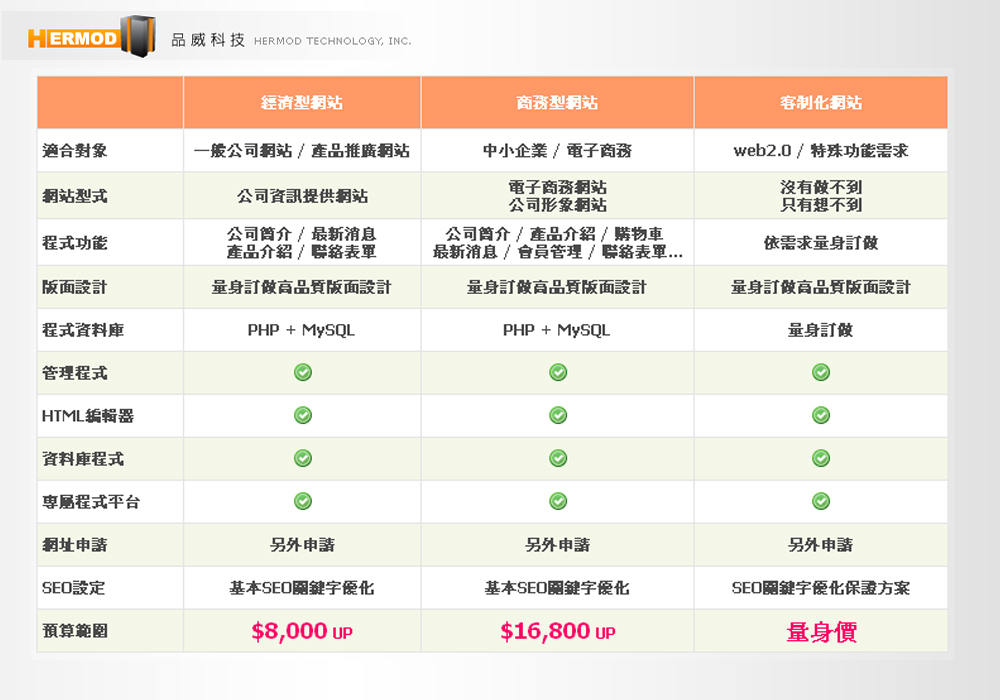Click the HERMOD logo at top left

(x=74, y=39)
